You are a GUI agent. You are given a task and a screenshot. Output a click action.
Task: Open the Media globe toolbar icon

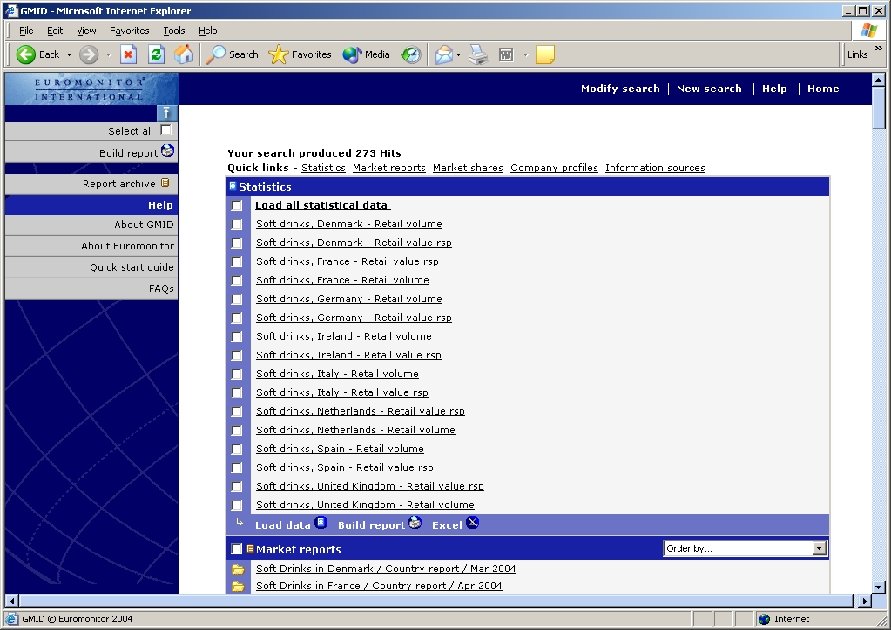coord(352,55)
